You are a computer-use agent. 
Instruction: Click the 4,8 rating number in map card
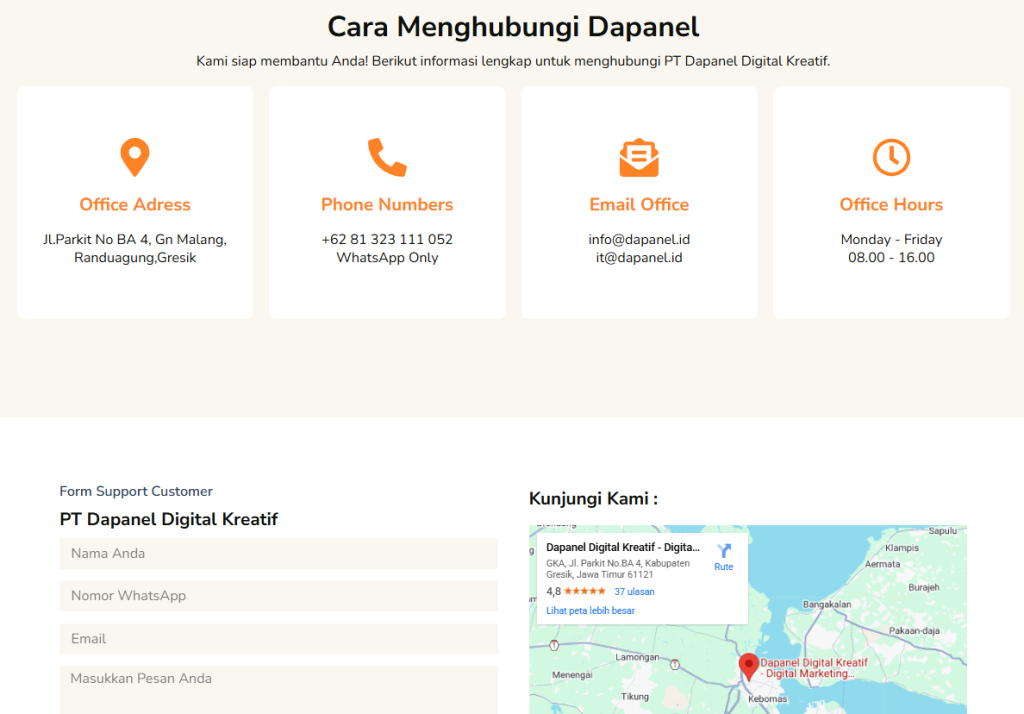pos(553,591)
